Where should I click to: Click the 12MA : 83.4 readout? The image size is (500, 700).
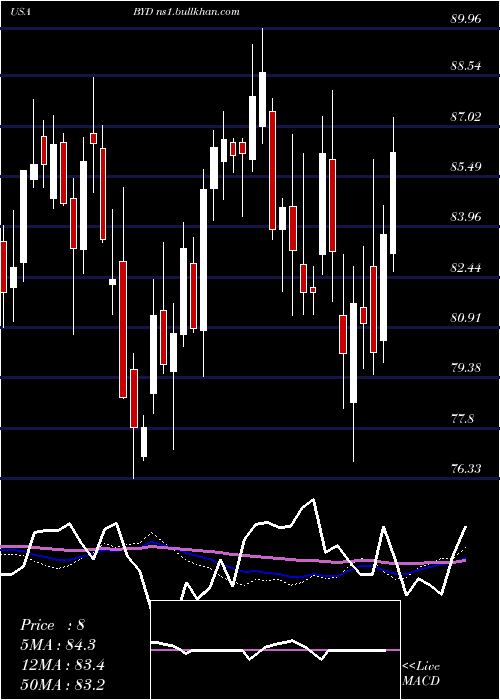62,665
